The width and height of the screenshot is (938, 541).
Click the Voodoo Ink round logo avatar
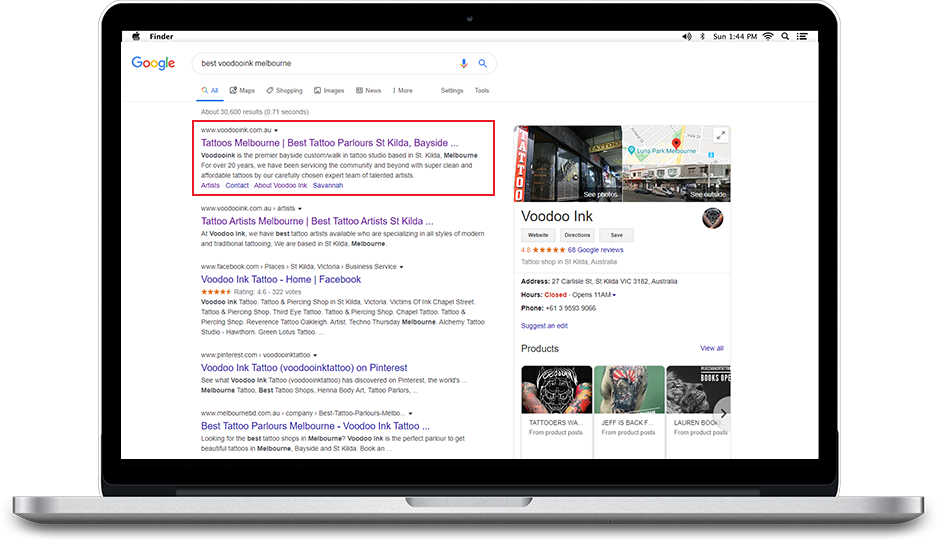pyautogui.click(x=712, y=218)
